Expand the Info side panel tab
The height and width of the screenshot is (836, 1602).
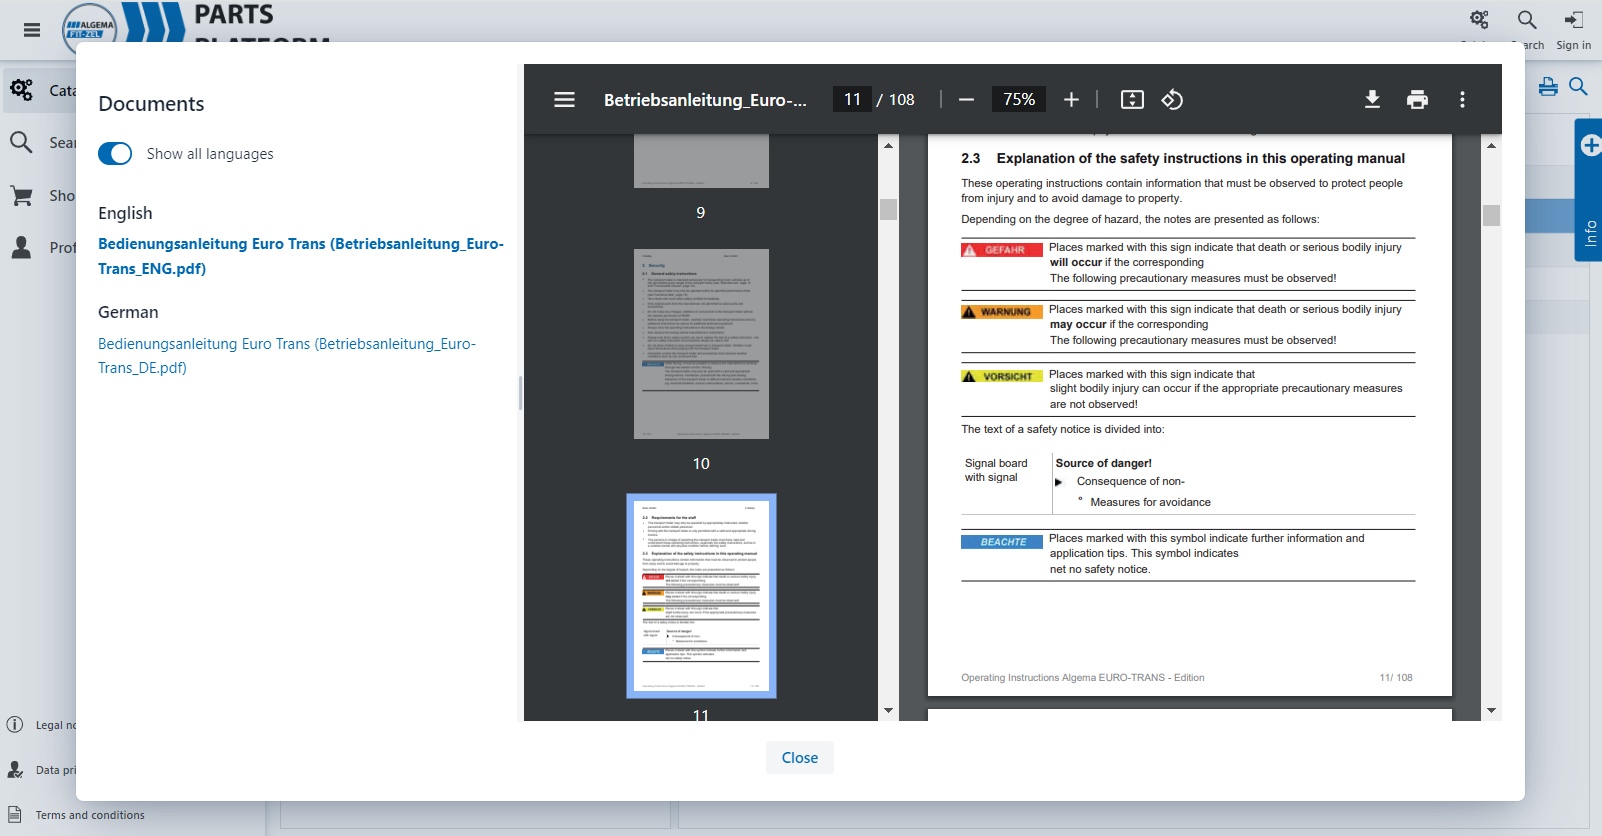pos(1589,190)
